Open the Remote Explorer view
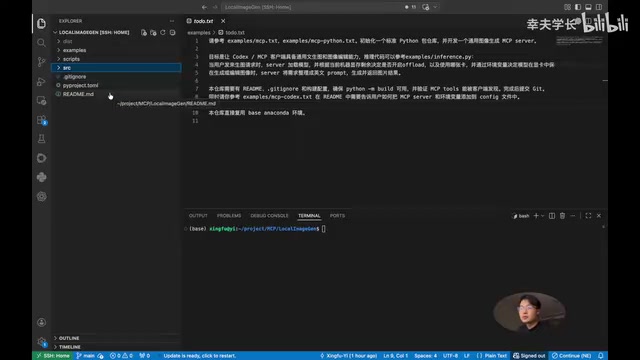Viewport: 640px width, 360px height. (x=41, y=100)
